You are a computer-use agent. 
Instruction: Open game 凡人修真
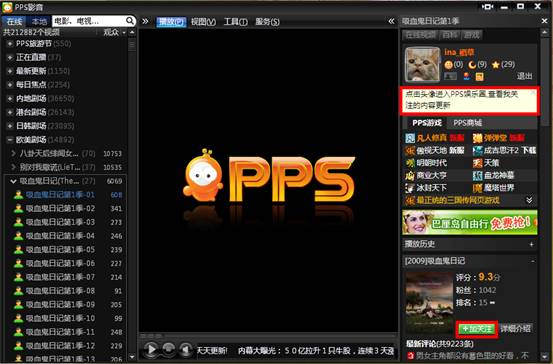[x=431, y=138]
